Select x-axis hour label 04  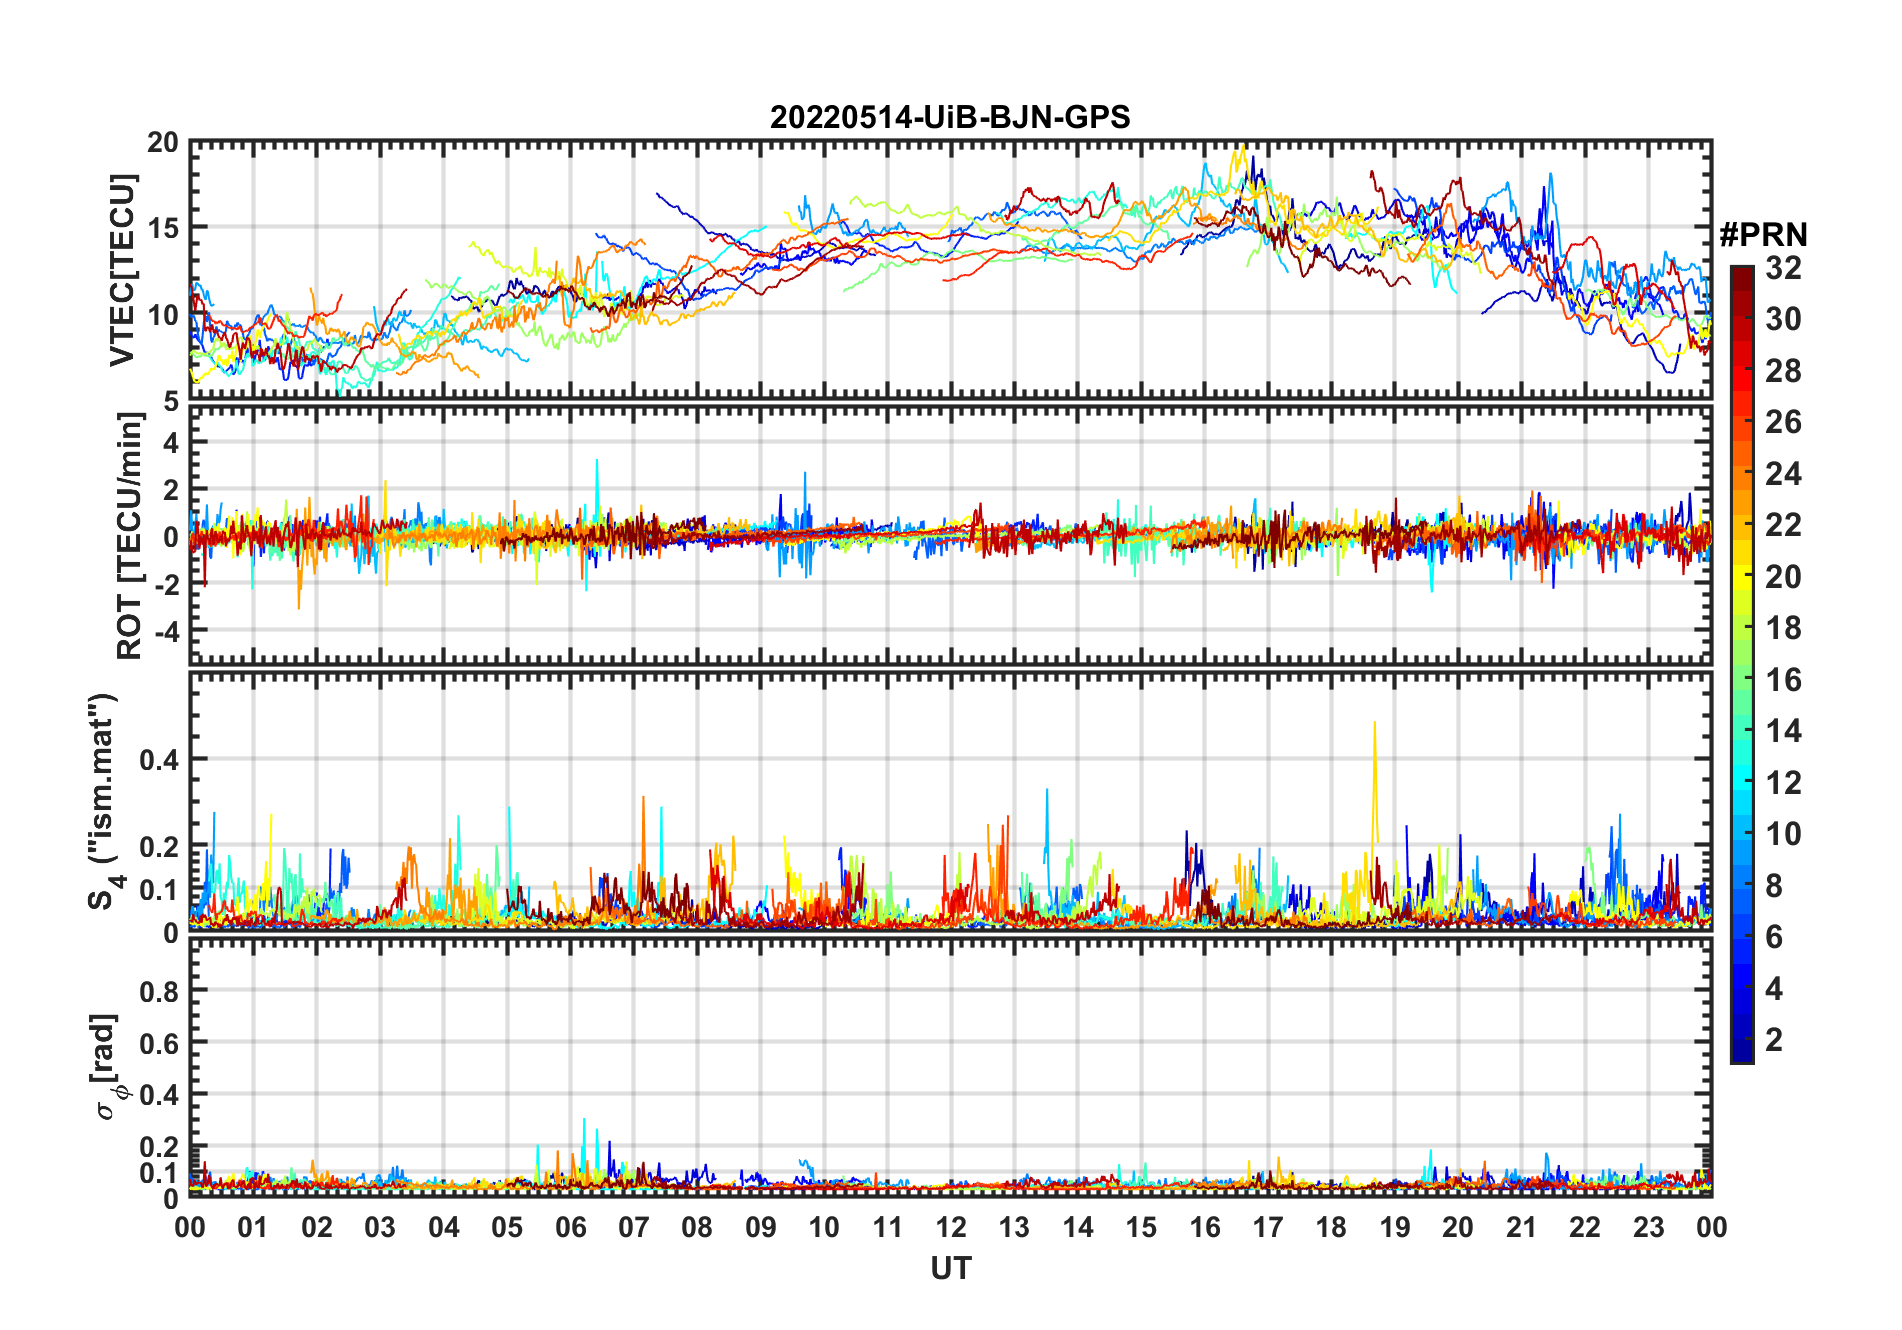444,1228
